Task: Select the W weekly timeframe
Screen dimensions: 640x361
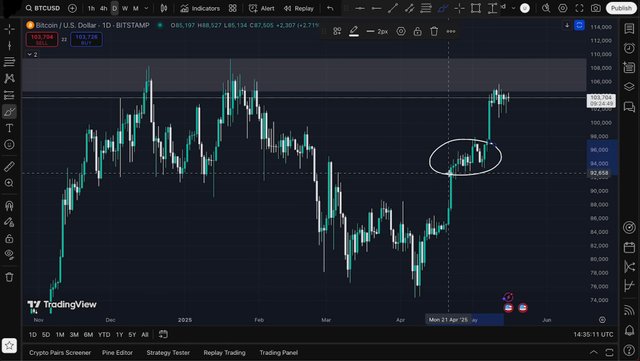Action: click(x=125, y=8)
